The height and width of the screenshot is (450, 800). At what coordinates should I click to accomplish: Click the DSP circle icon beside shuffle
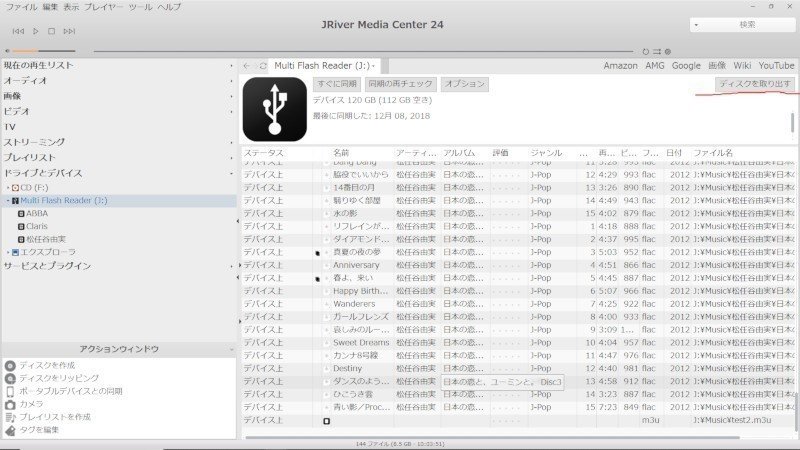(667, 52)
